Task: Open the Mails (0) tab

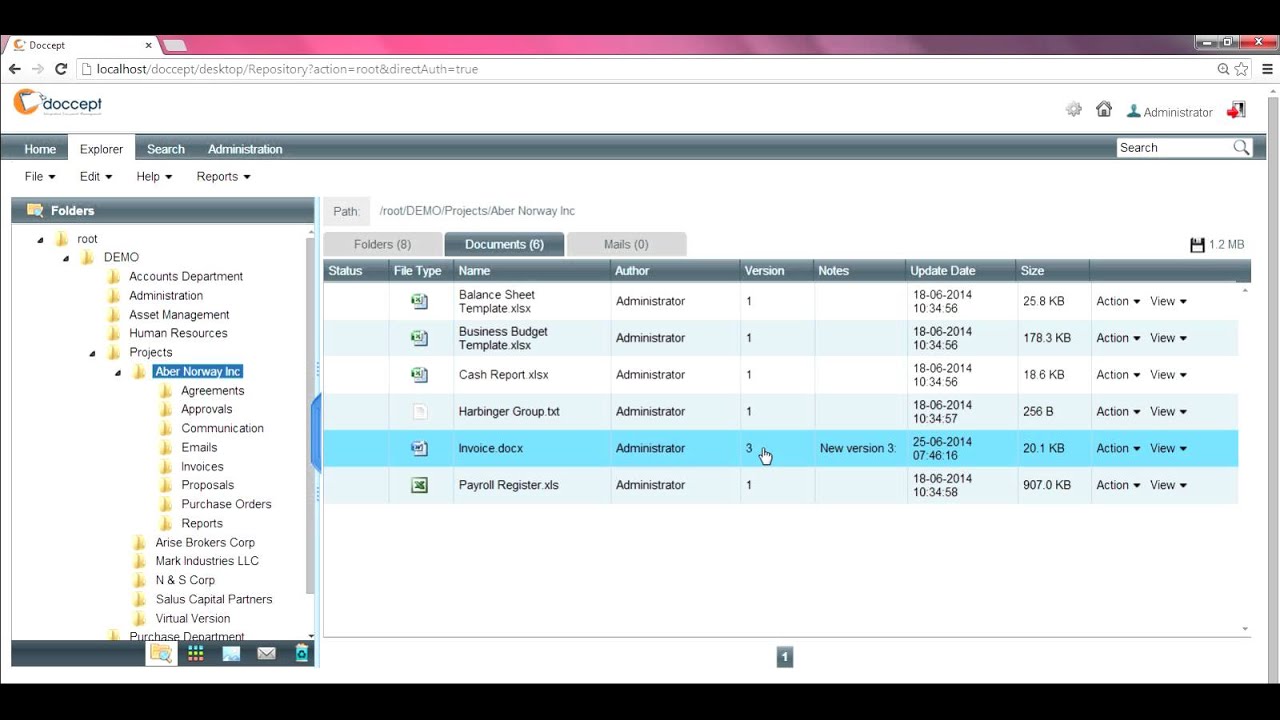Action: (626, 244)
